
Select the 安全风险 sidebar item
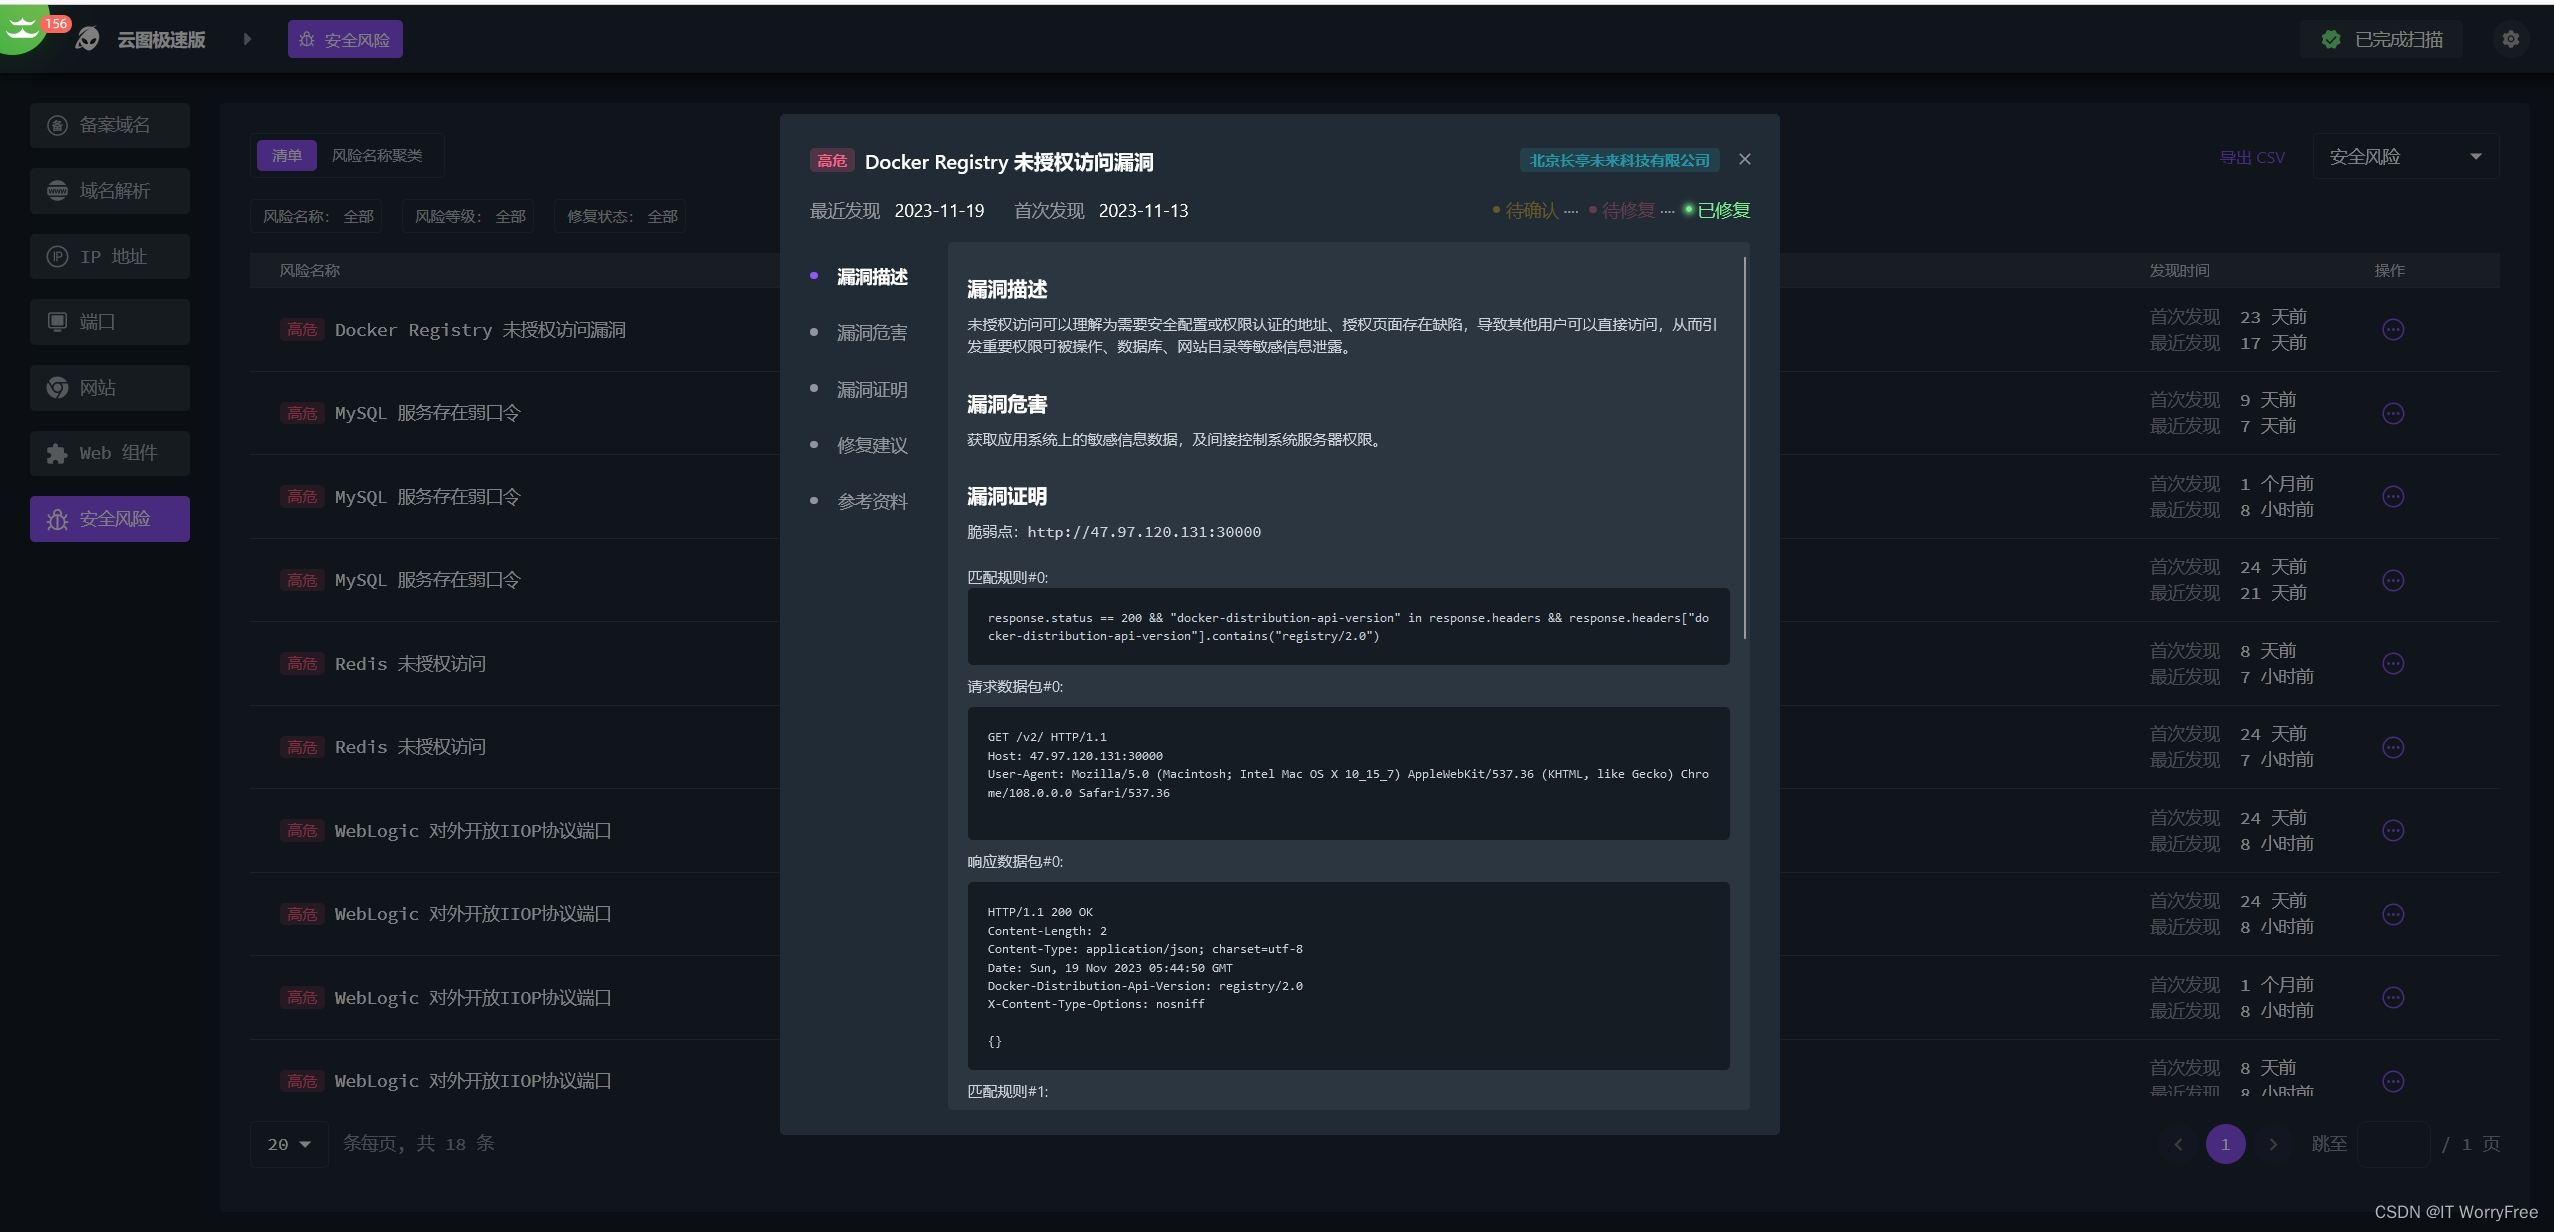pos(110,519)
